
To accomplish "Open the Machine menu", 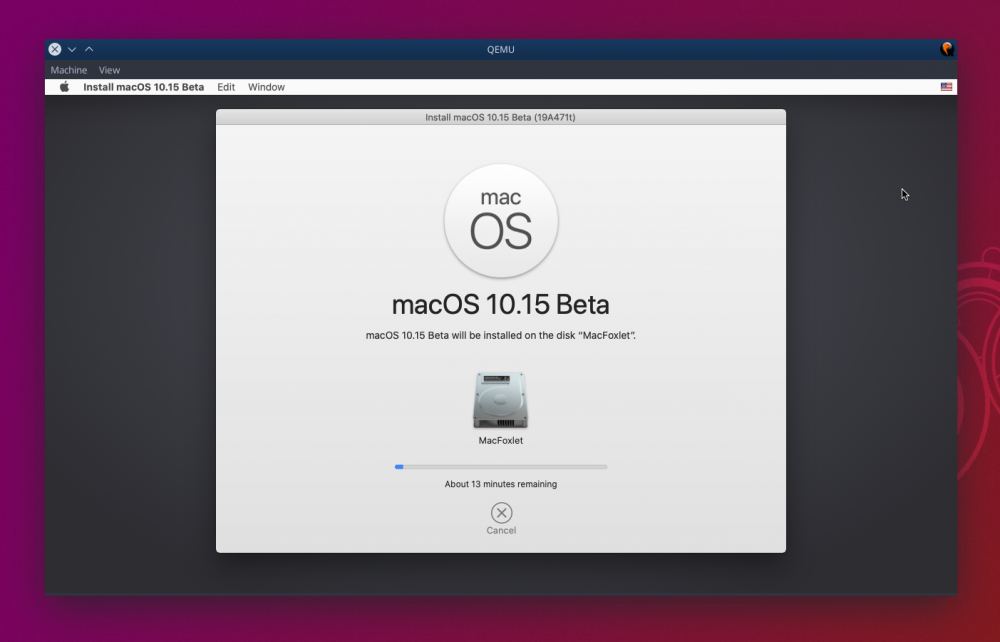I will (69, 70).
